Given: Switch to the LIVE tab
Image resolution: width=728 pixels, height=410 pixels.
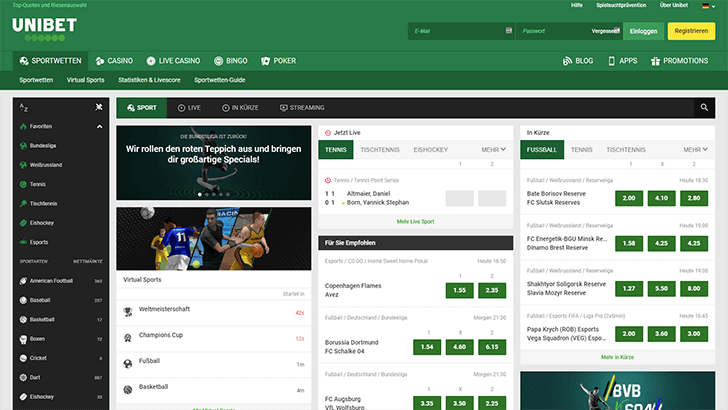Looking at the screenshot, I should 189,108.
